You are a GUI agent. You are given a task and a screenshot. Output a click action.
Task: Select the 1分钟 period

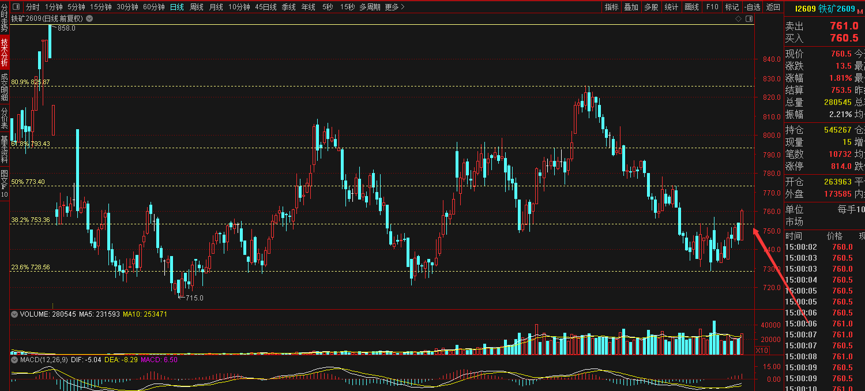(x=54, y=7)
